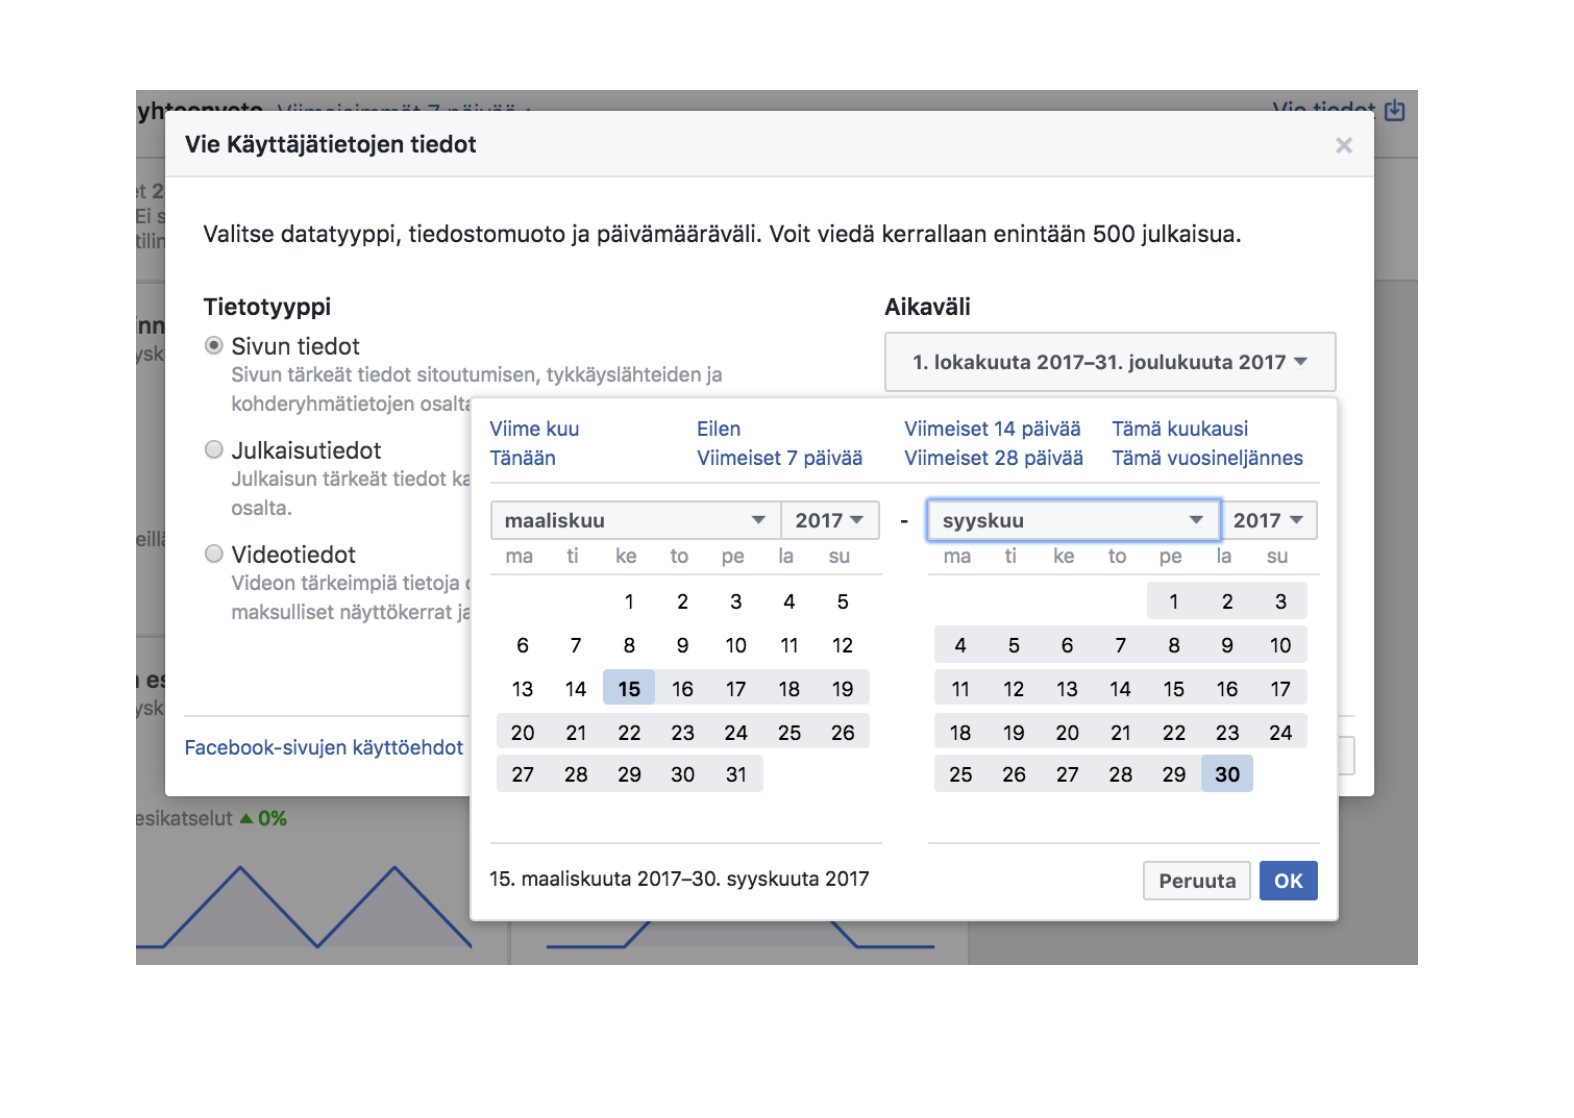The image size is (1574, 1118).
Task: Click the Julkaisutiedot option label
Action: [306, 451]
